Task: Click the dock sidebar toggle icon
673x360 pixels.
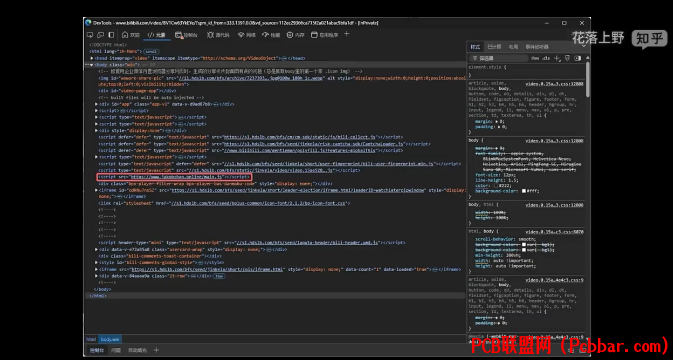Action: tap(111, 35)
